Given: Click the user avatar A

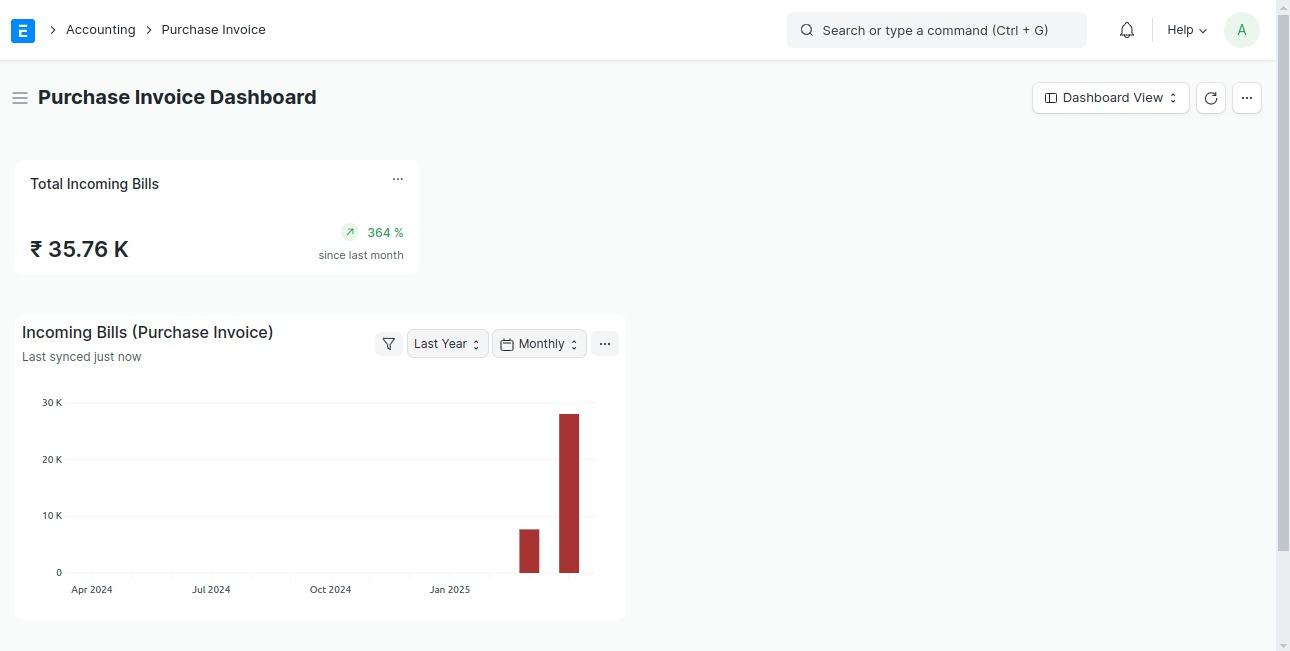Looking at the screenshot, I should (x=1241, y=30).
